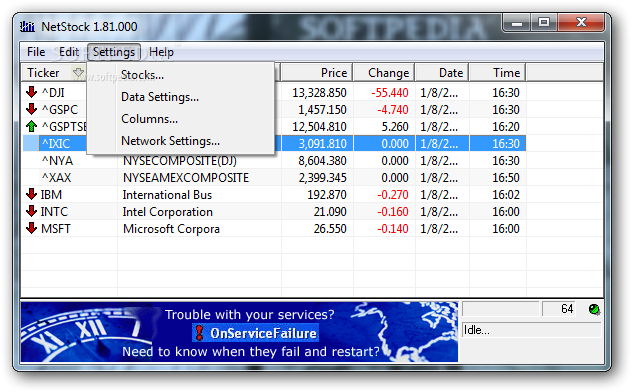Viewport: 632px width, 392px height.
Task: Click the Intel Corporation name cell
Action: [167, 212]
